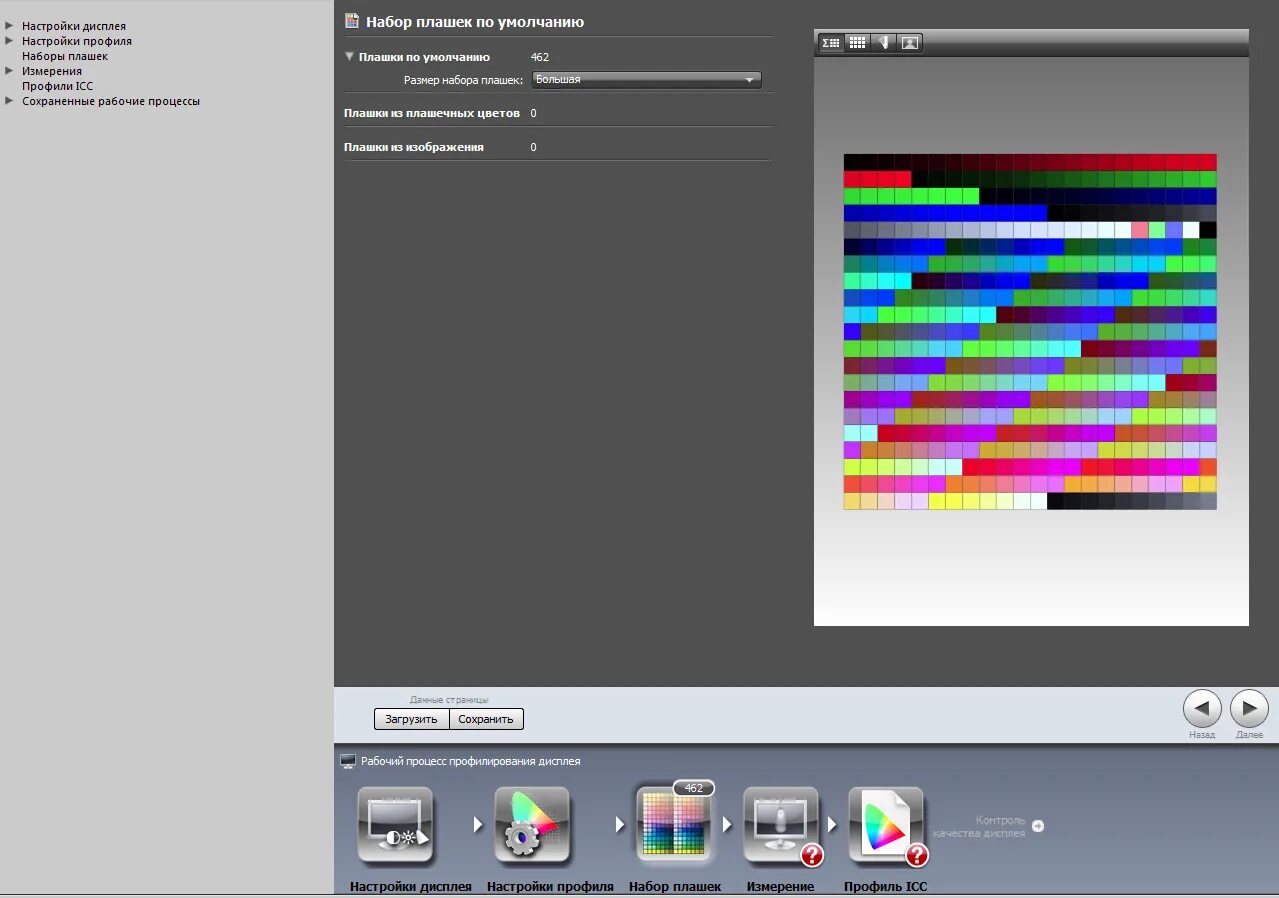Select Настройки дисплея in the sidebar
1279x898 pixels.
click(x=74, y=26)
